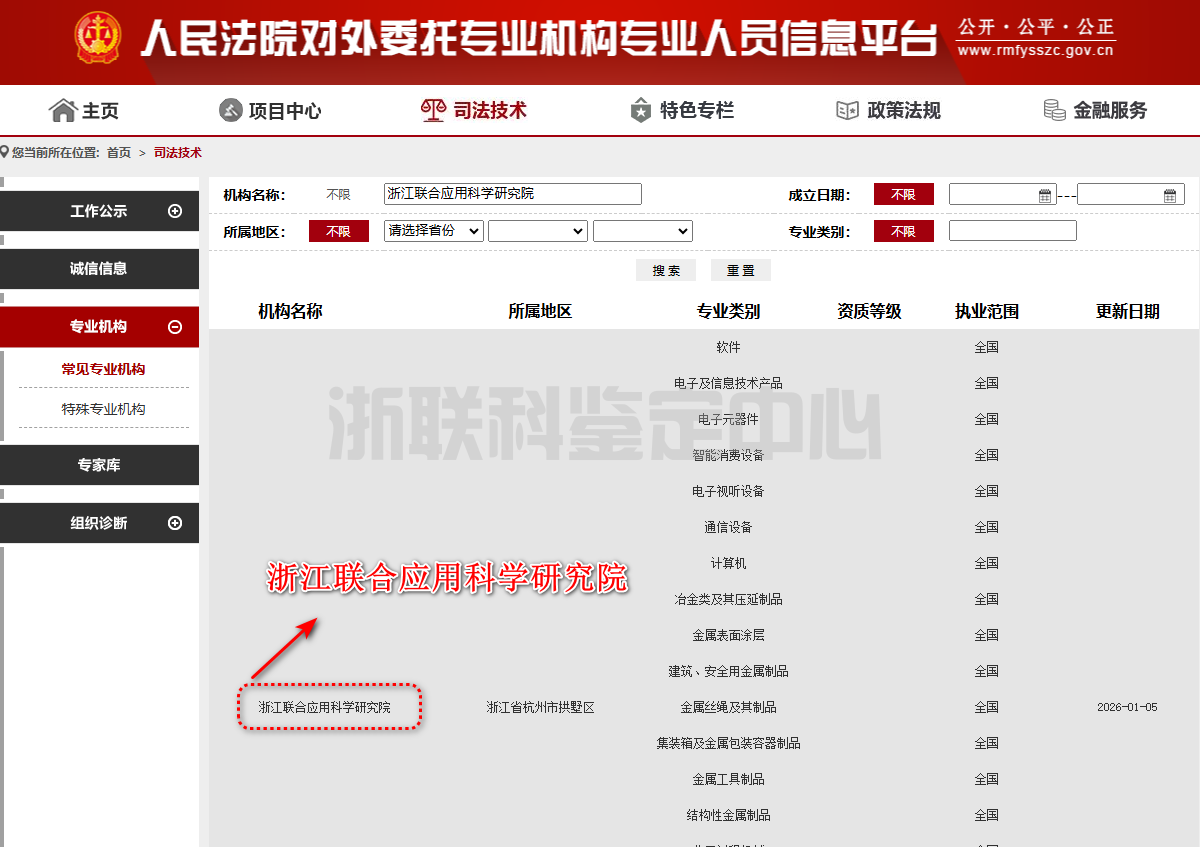
Task: Toggle 不限 for 成立日期 filter
Action: point(903,194)
